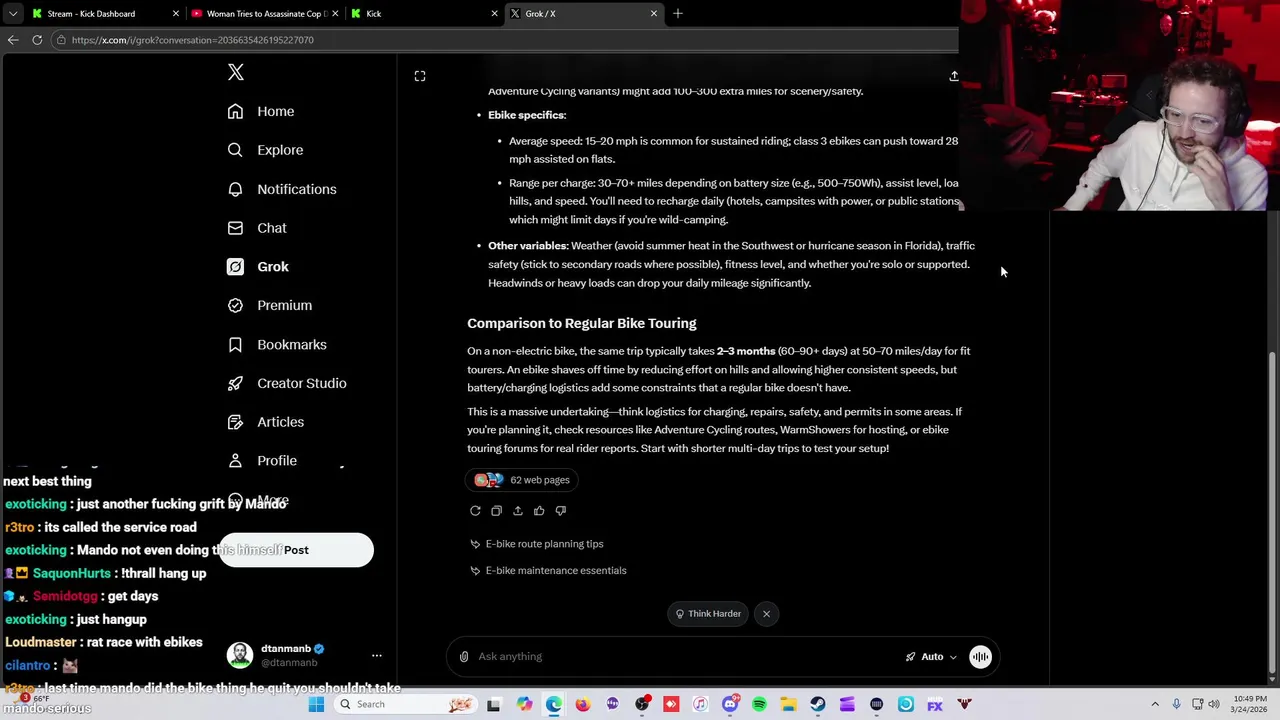The height and width of the screenshot is (720, 1280).
Task: Open Spotify from the taskbar
Action: pos(759,704)
